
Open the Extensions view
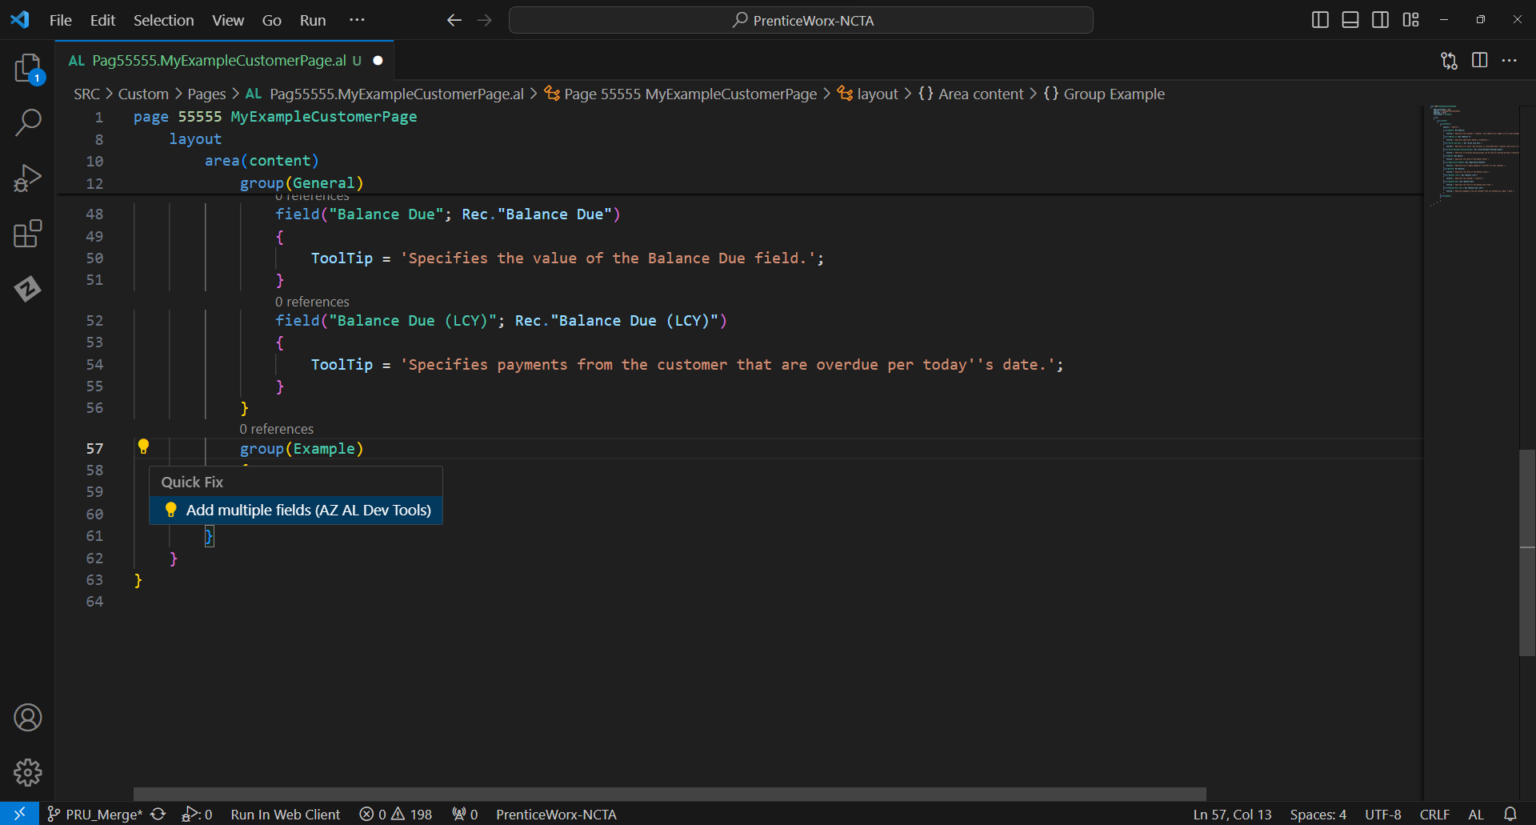pyautogui.click(x=27, y=232)
